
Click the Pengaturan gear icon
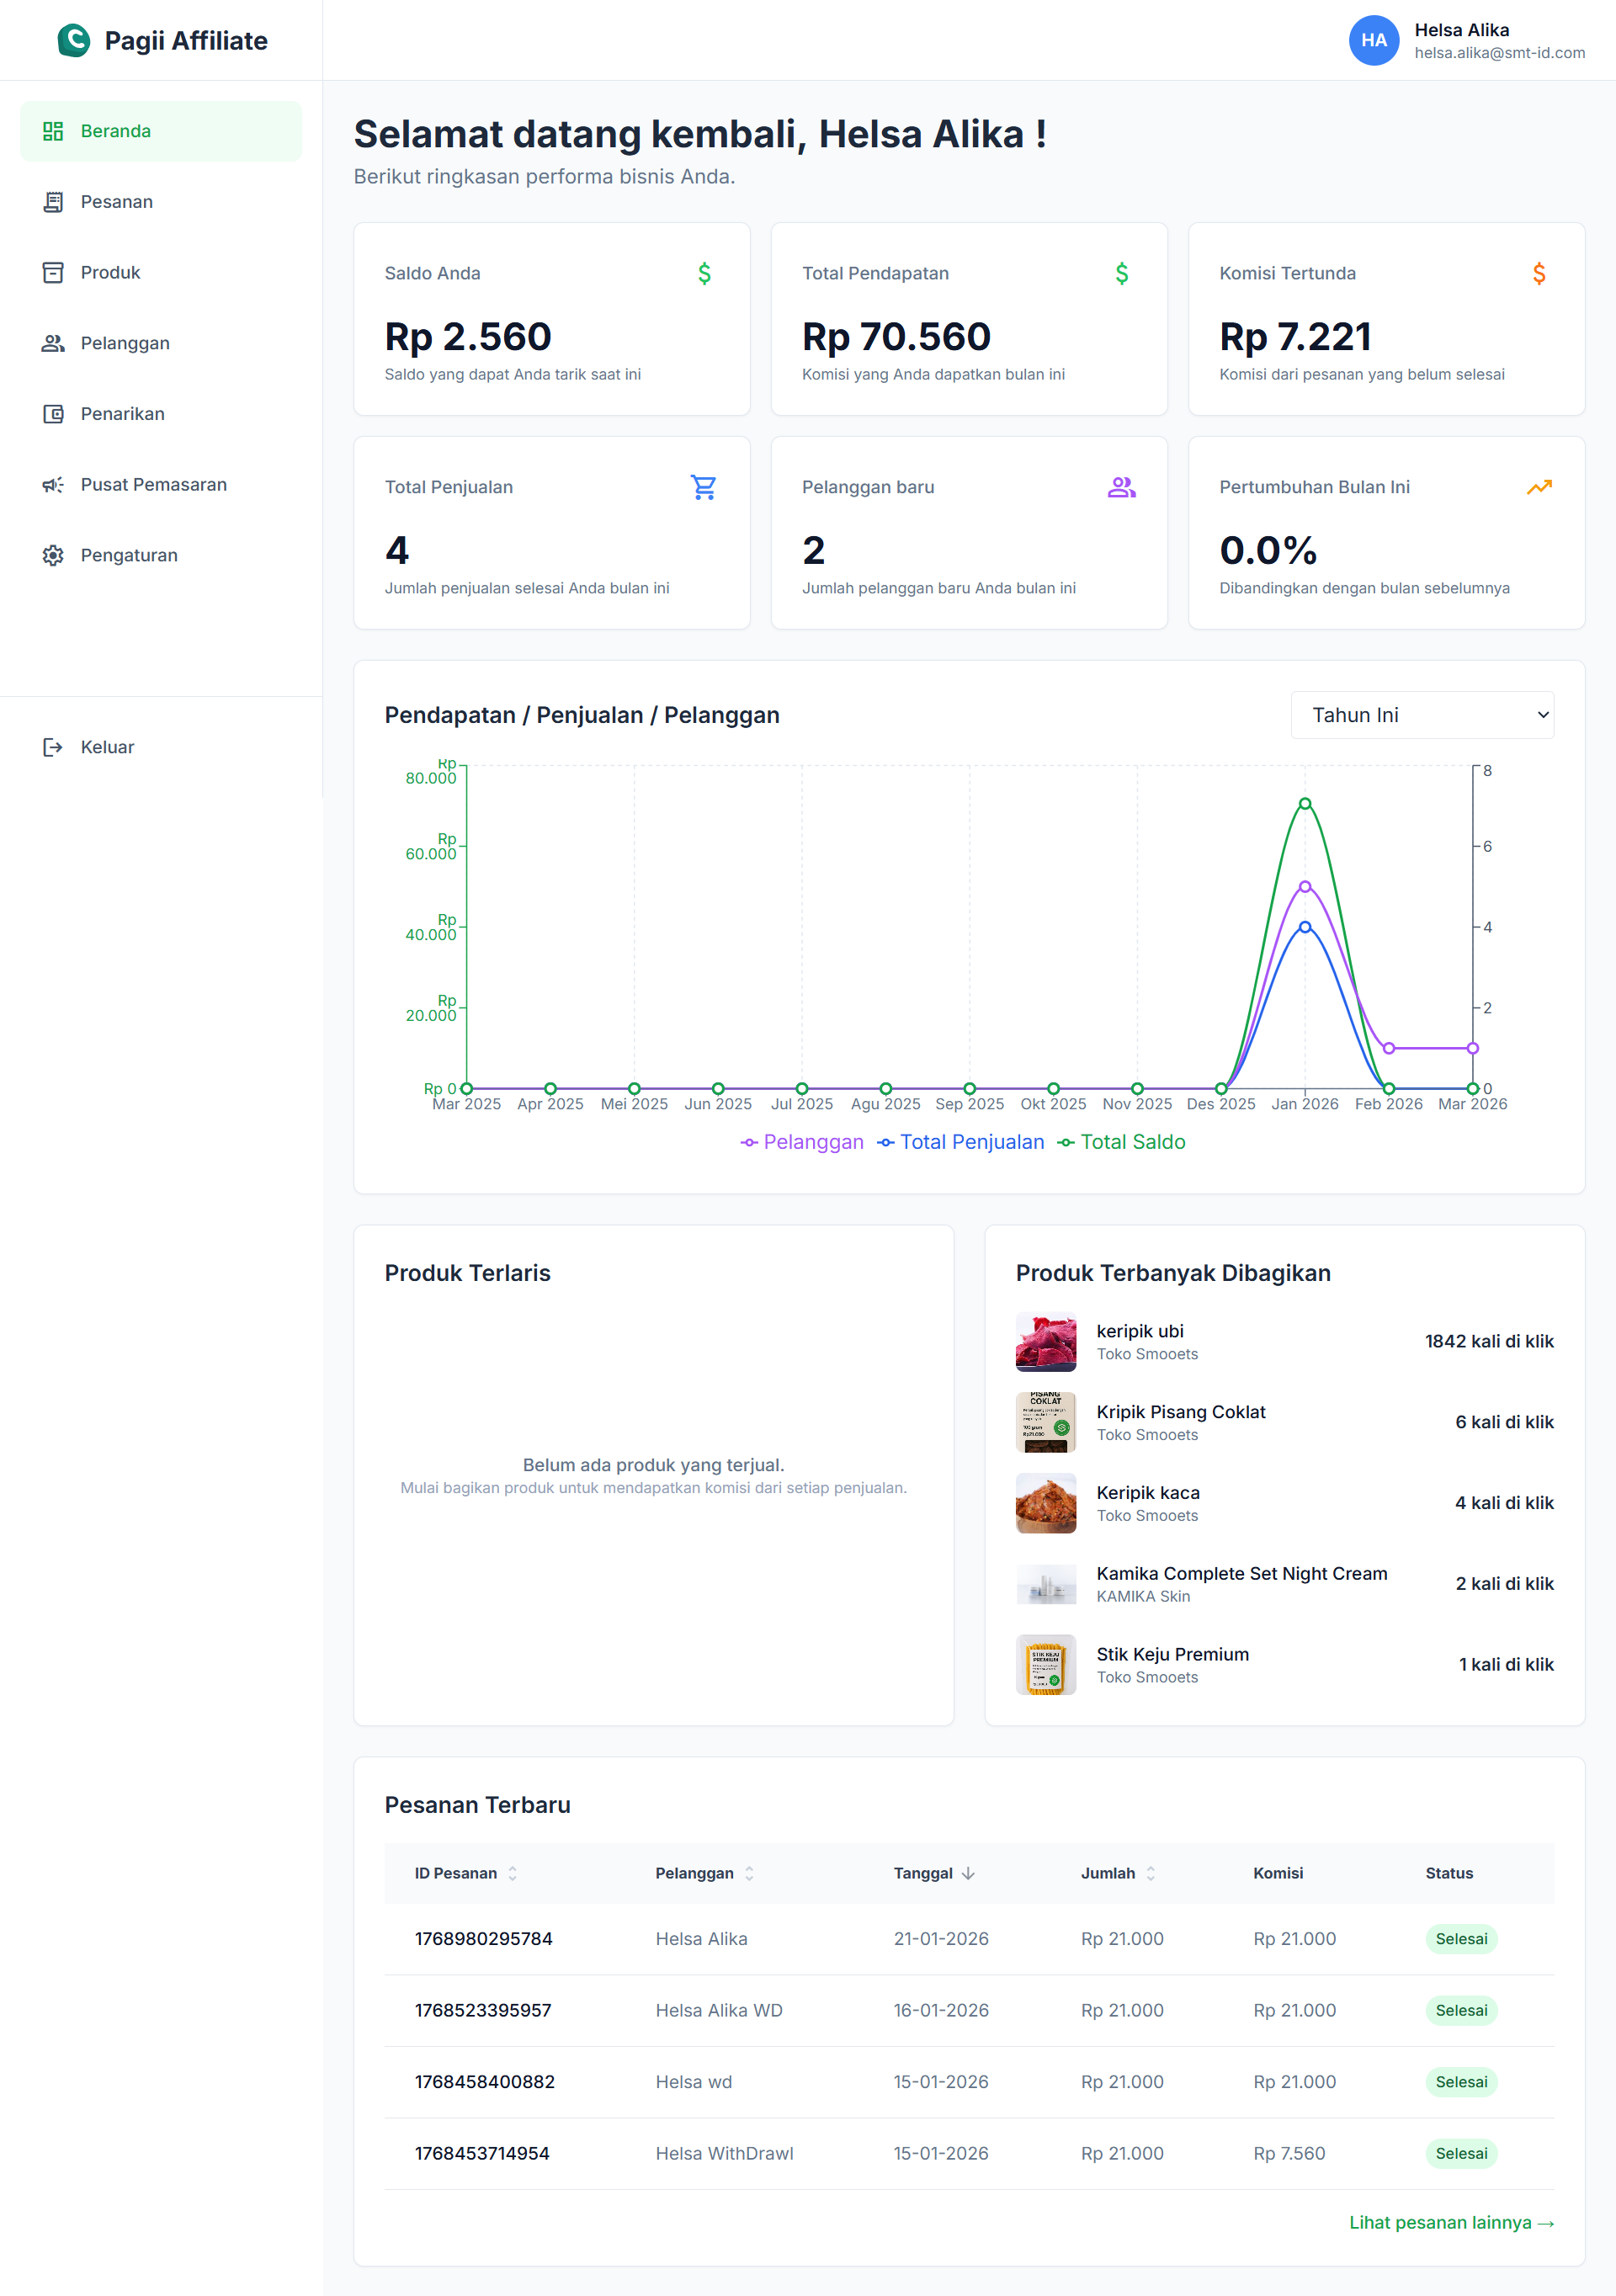pyautogui.click(x=55, y=555)
